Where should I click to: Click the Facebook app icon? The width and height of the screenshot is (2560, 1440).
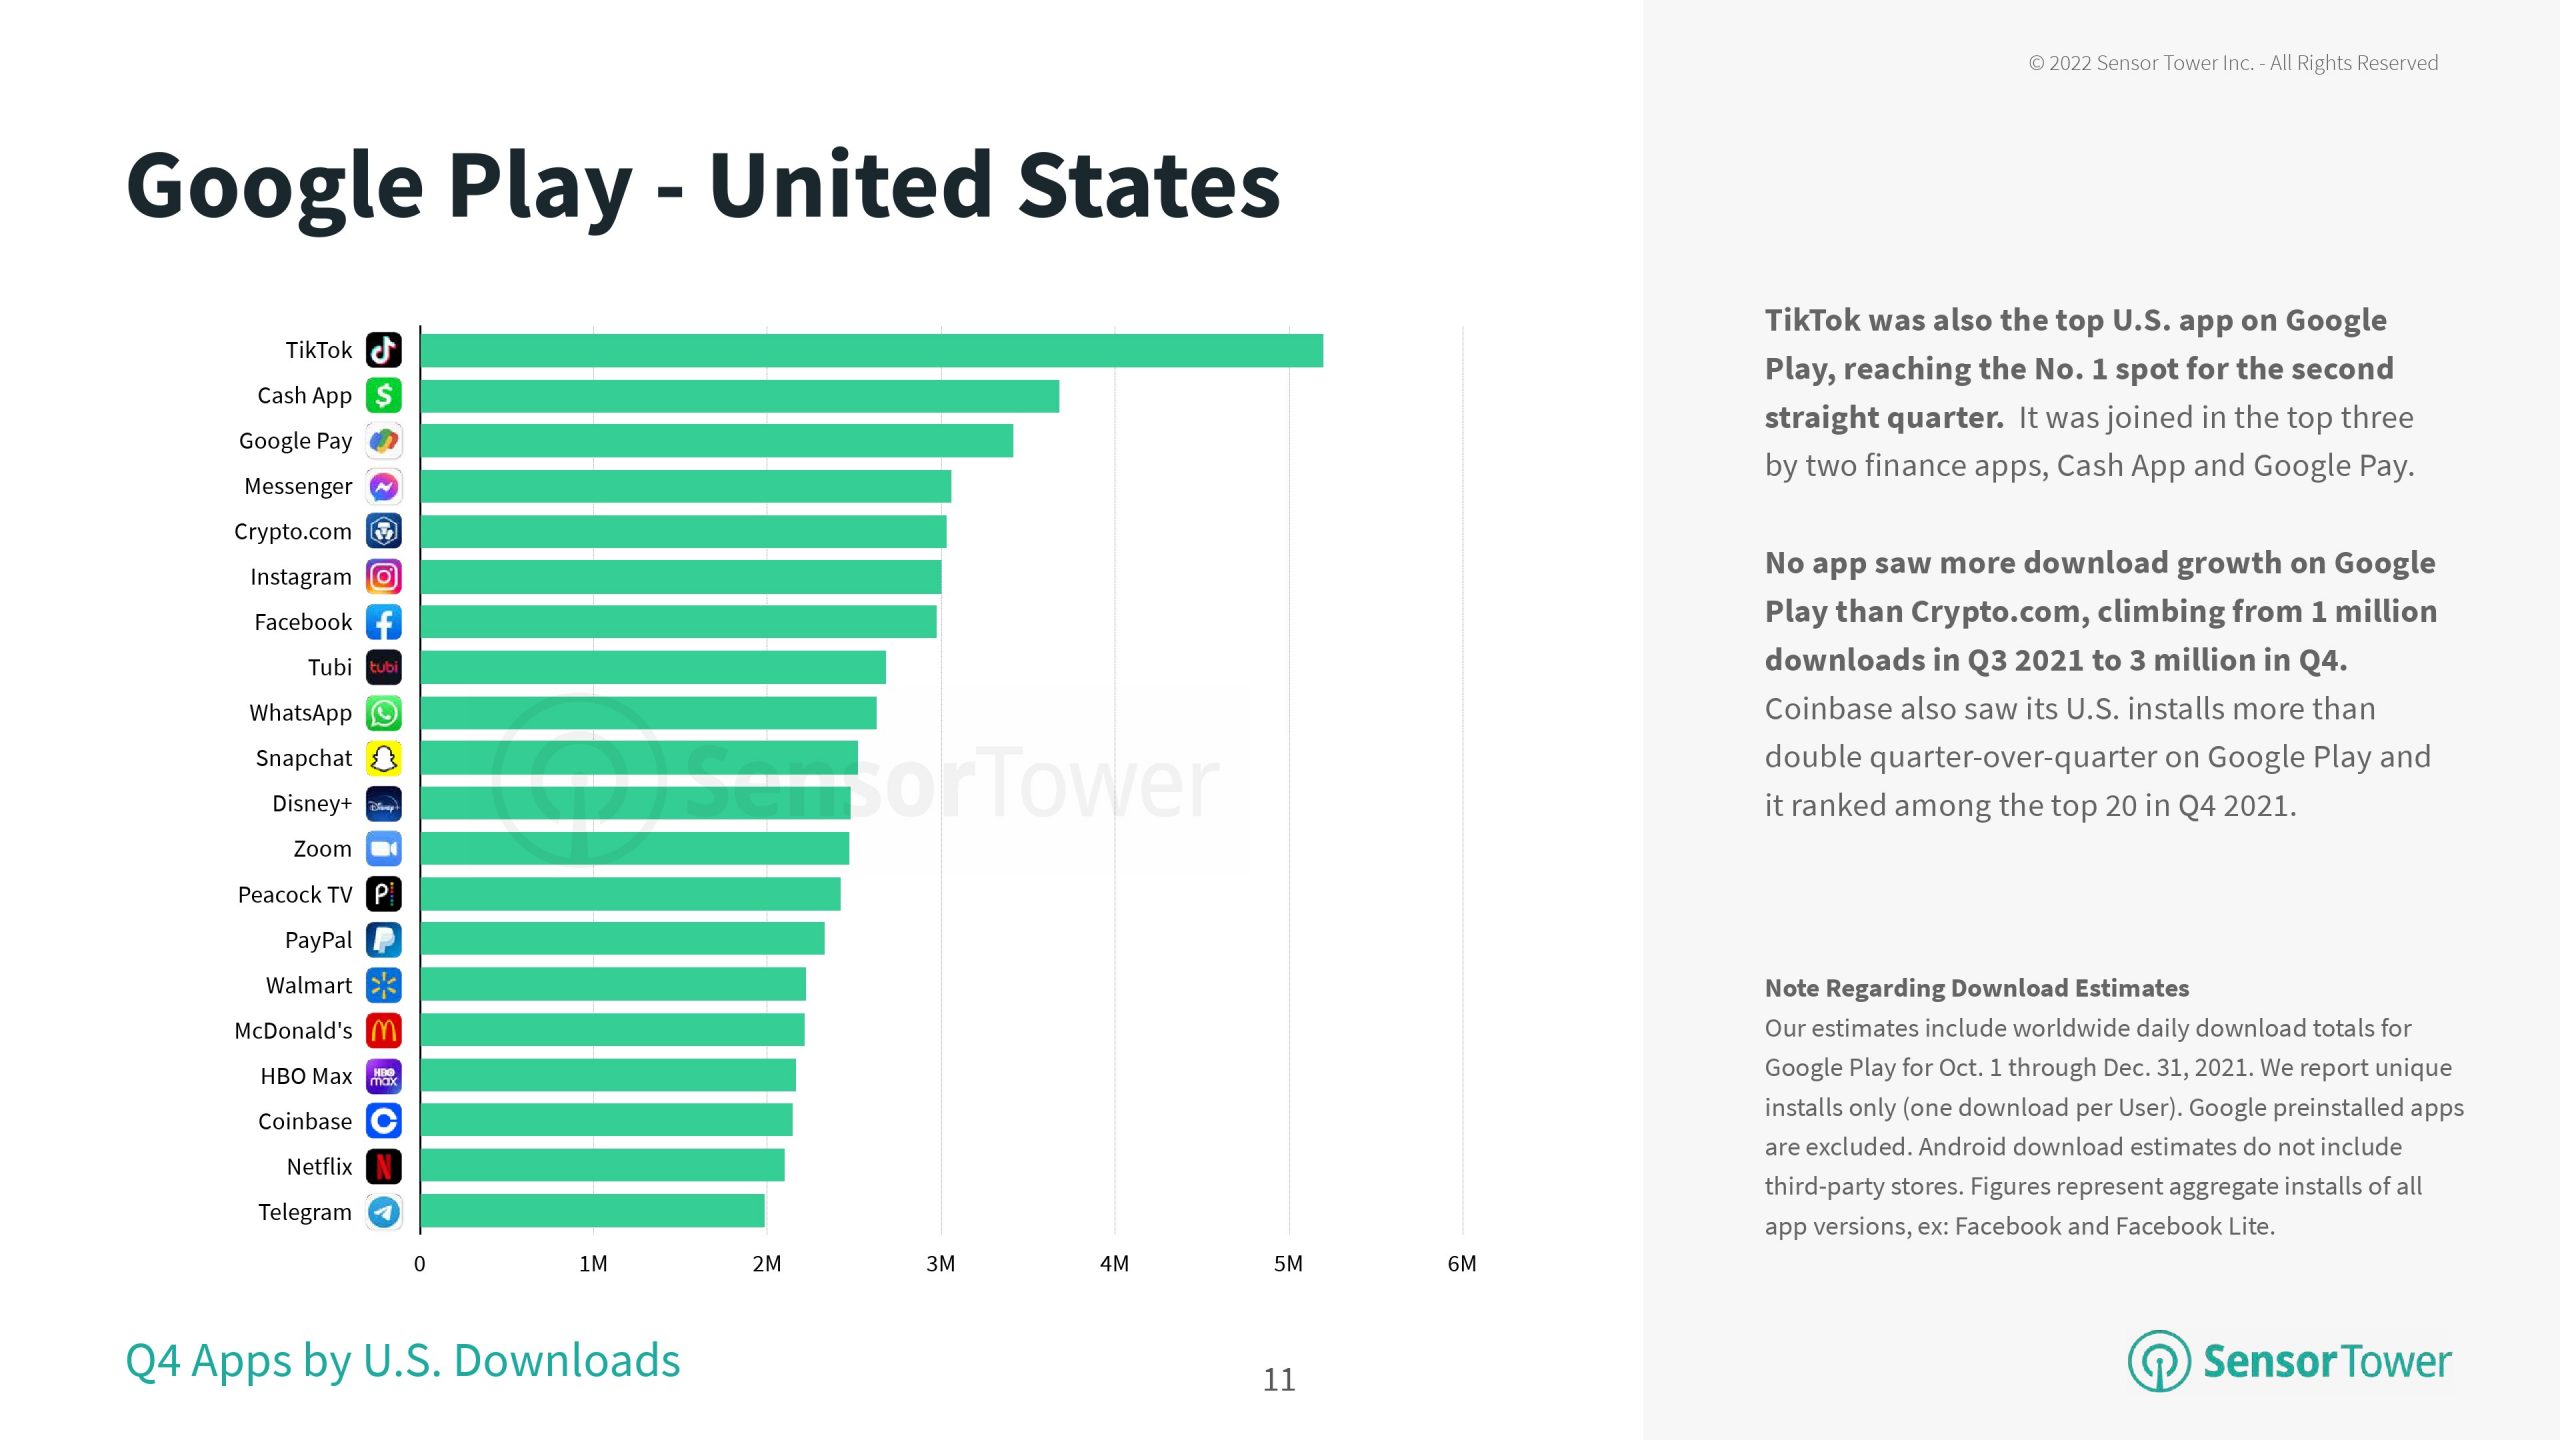pos(384,622)
